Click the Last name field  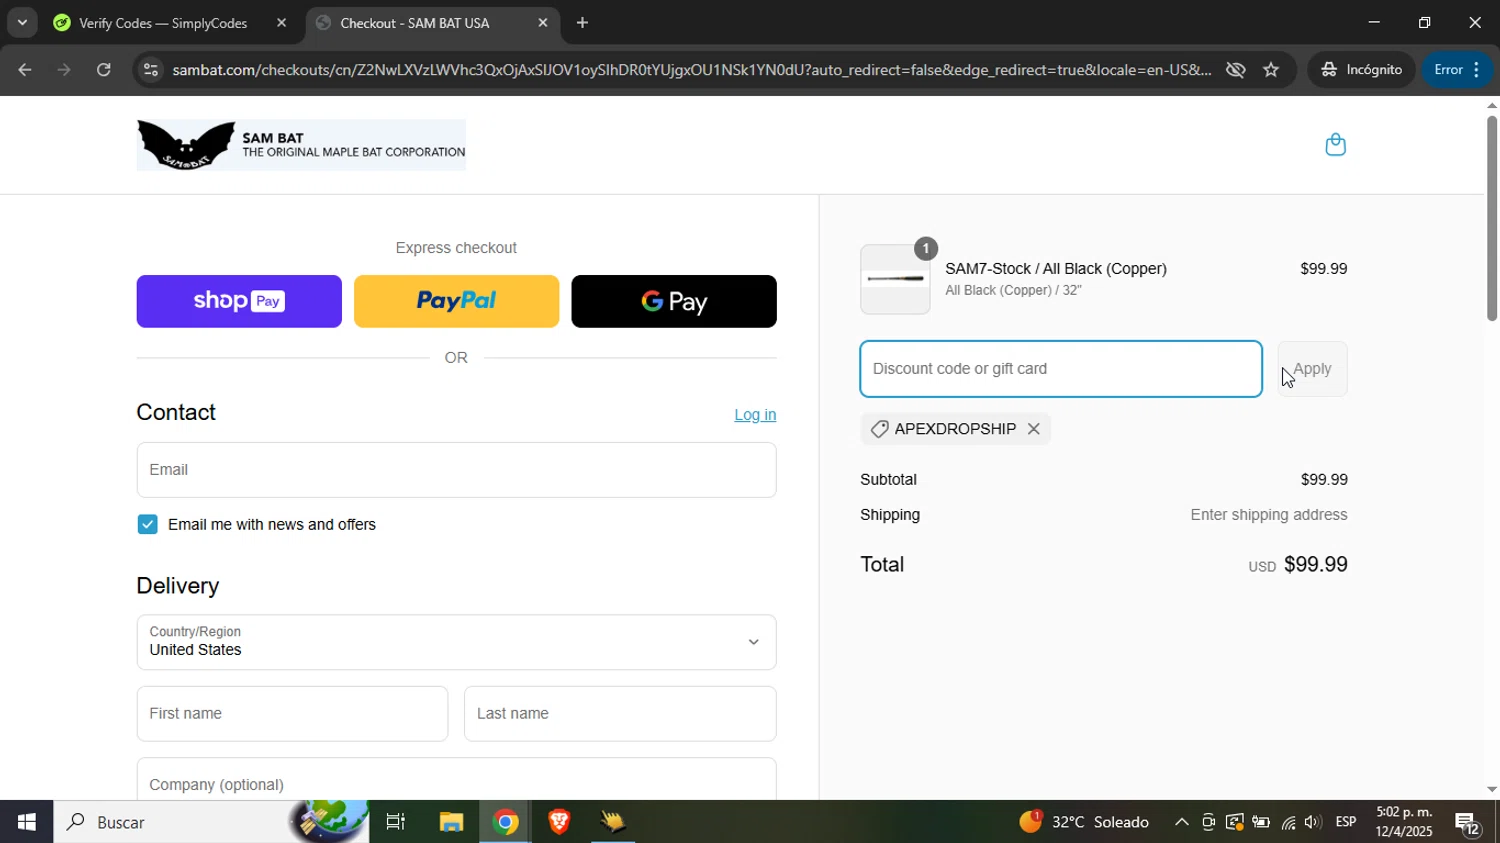620,714
